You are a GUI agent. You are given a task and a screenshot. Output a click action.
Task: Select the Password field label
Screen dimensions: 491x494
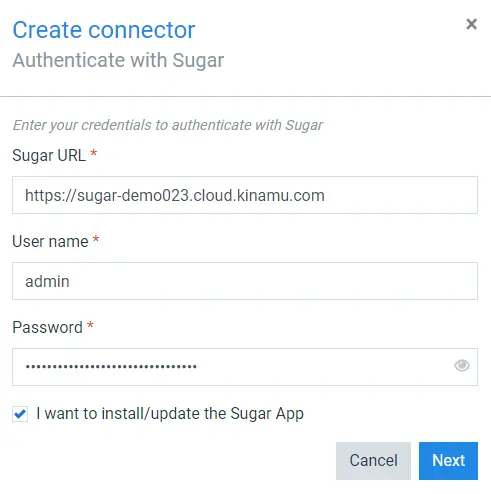pos(47,327)
